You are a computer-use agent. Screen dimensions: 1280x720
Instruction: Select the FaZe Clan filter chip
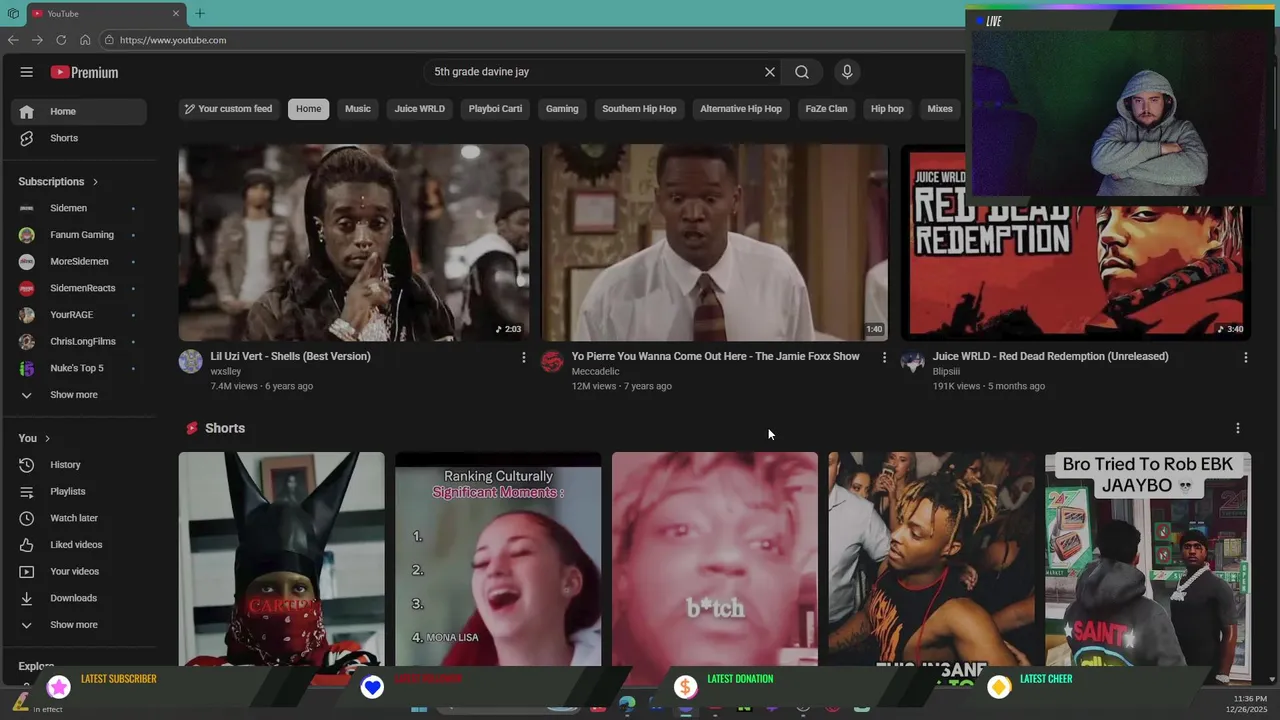(x=826, y=109)
